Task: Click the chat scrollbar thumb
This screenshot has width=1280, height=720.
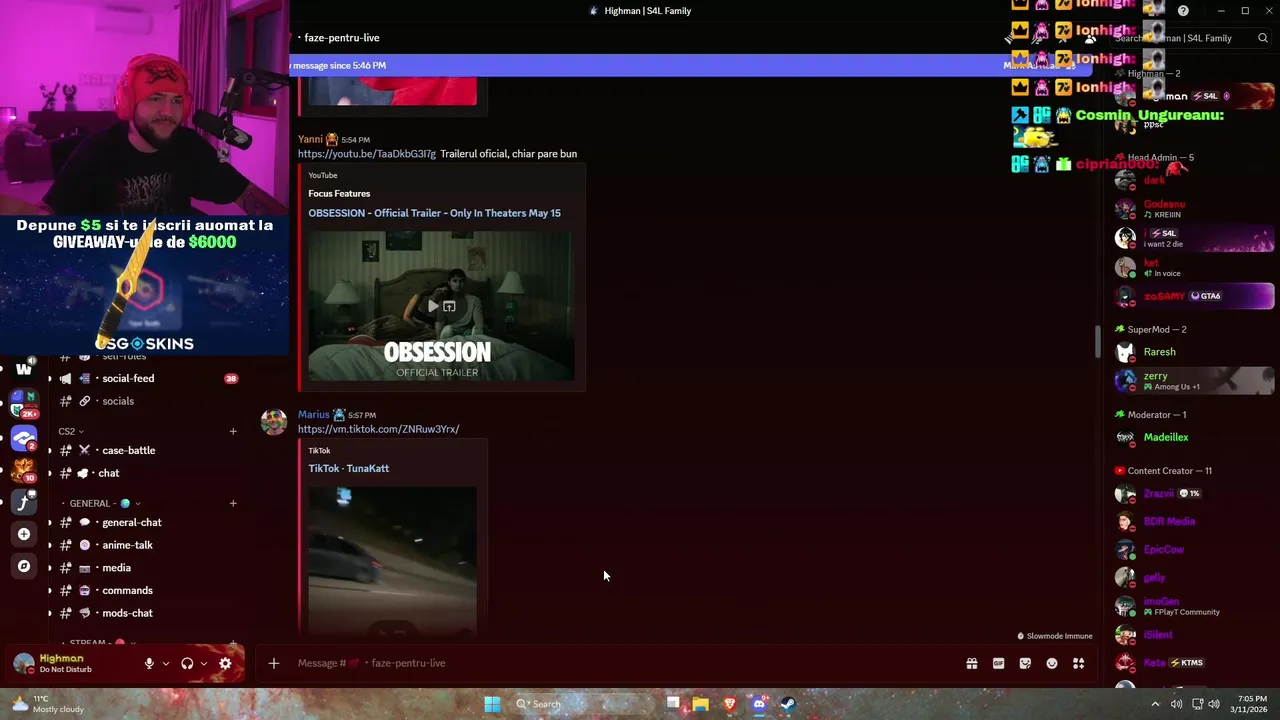Action: [x=1097, y=341]
